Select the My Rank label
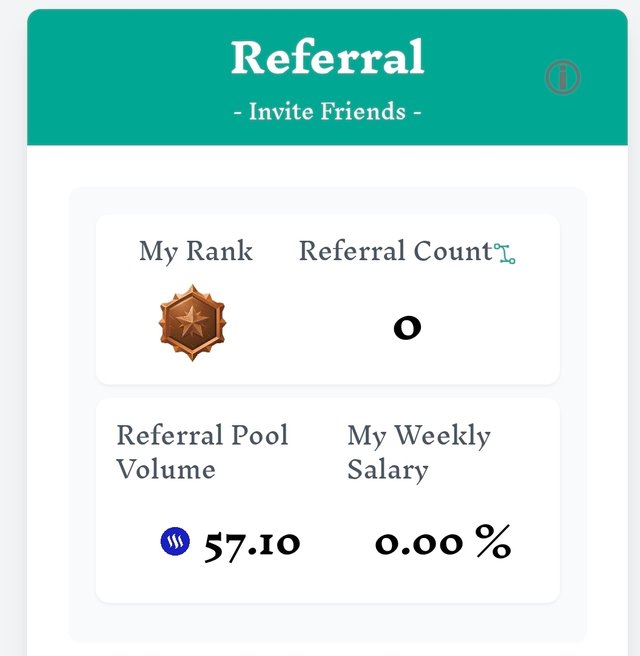The height and width of the screenshot is (656, 640). (x=196, y=252)
